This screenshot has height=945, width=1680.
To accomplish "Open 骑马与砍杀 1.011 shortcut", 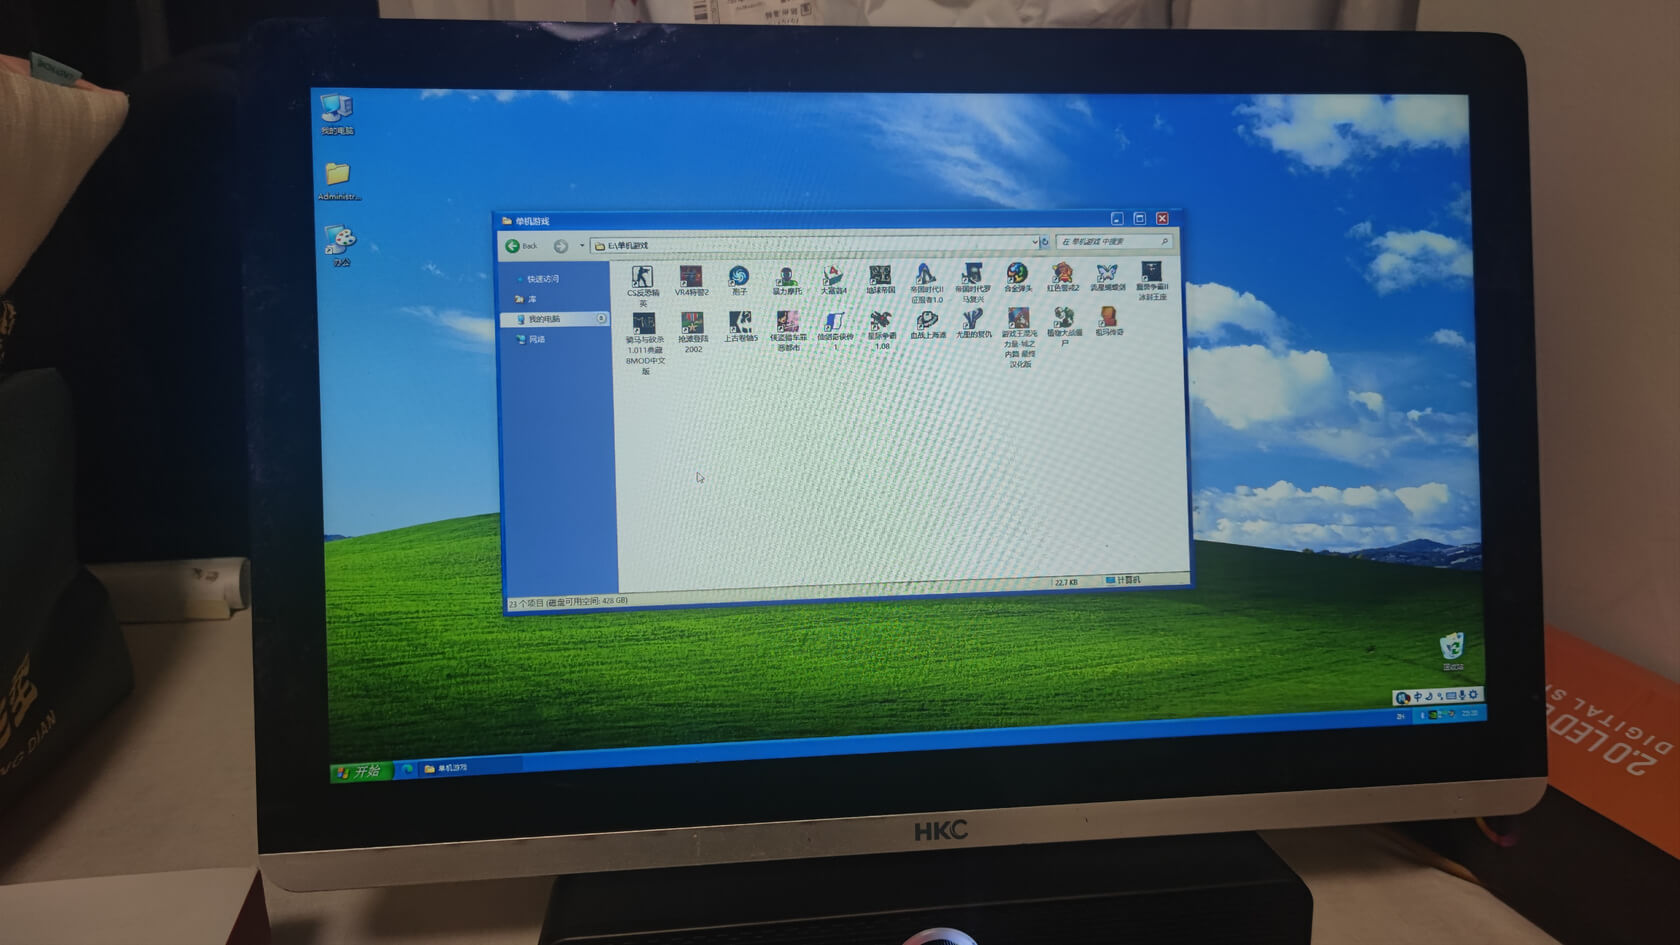I will coord(644,343).
